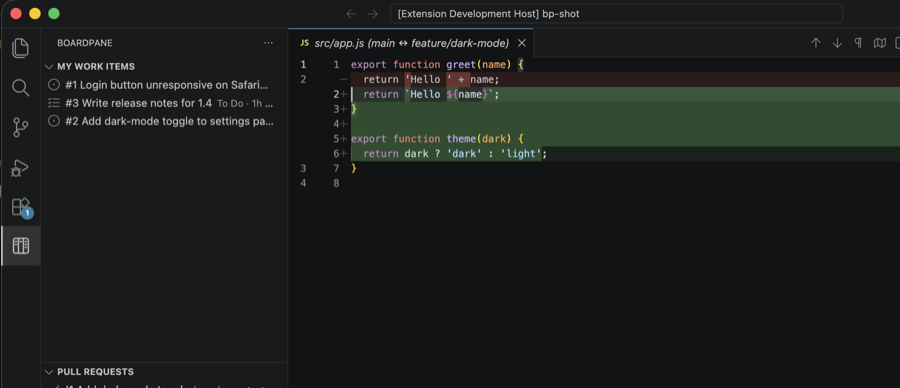Open BoardPane more actions ellipsis

tap(269, 43)
